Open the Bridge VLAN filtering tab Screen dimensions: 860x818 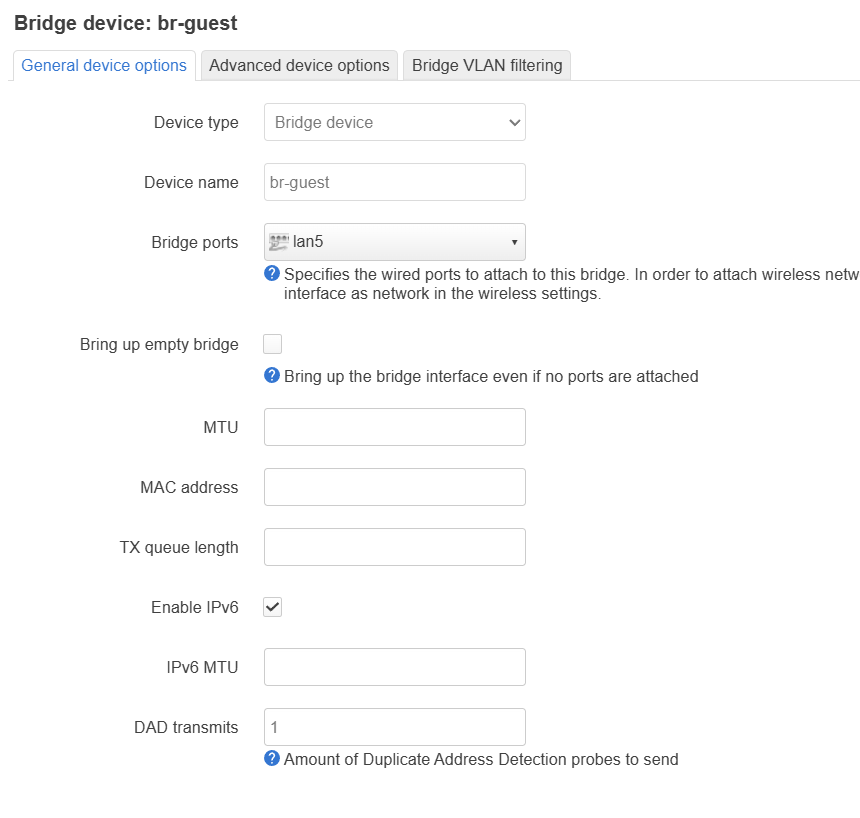(x=487, y=66)
